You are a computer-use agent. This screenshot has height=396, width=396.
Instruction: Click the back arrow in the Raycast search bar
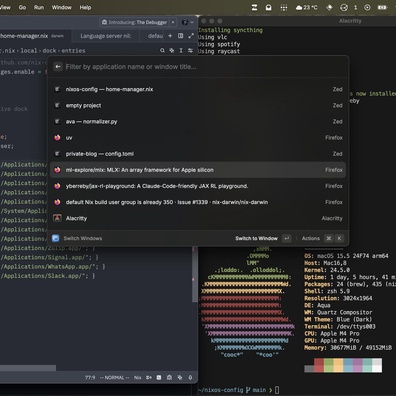58,67
